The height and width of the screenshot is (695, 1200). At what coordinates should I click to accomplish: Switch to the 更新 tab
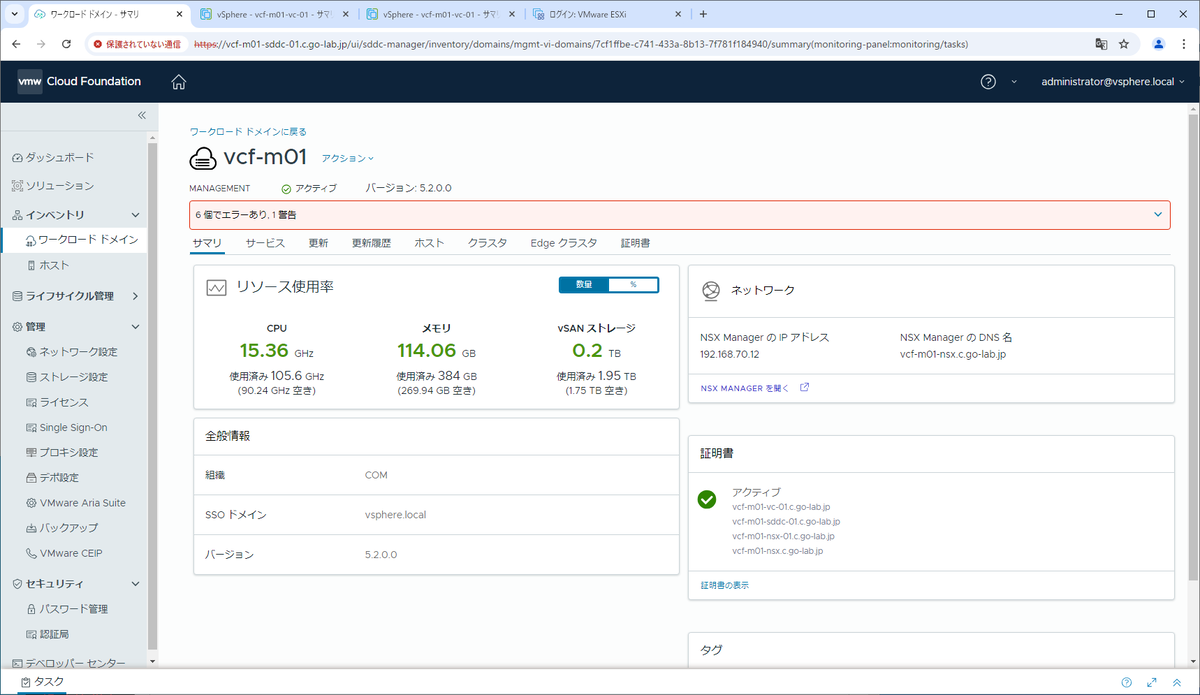(318, 243)
